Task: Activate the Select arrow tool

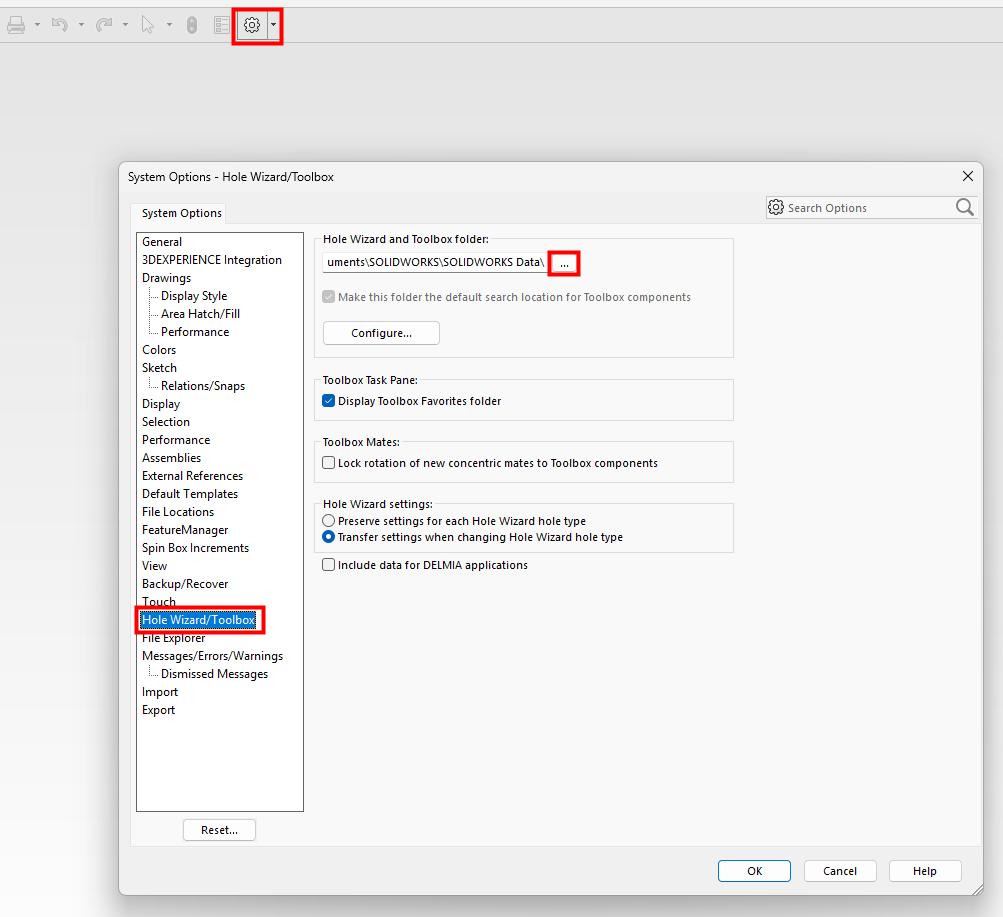Action: pos(148,25)
